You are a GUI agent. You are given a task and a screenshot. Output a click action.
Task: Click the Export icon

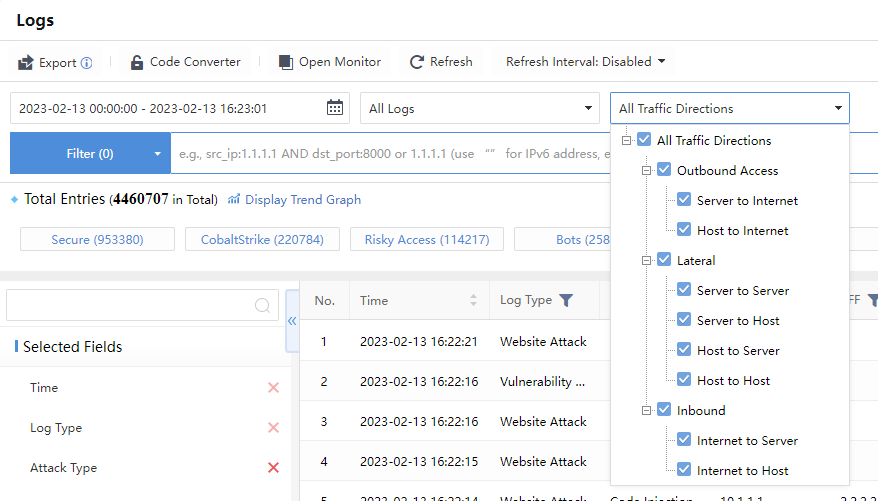click(x=26, y=62)
